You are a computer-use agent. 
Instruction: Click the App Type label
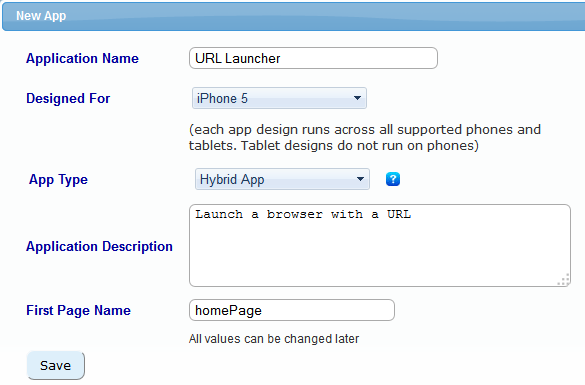tap(58, 179)
